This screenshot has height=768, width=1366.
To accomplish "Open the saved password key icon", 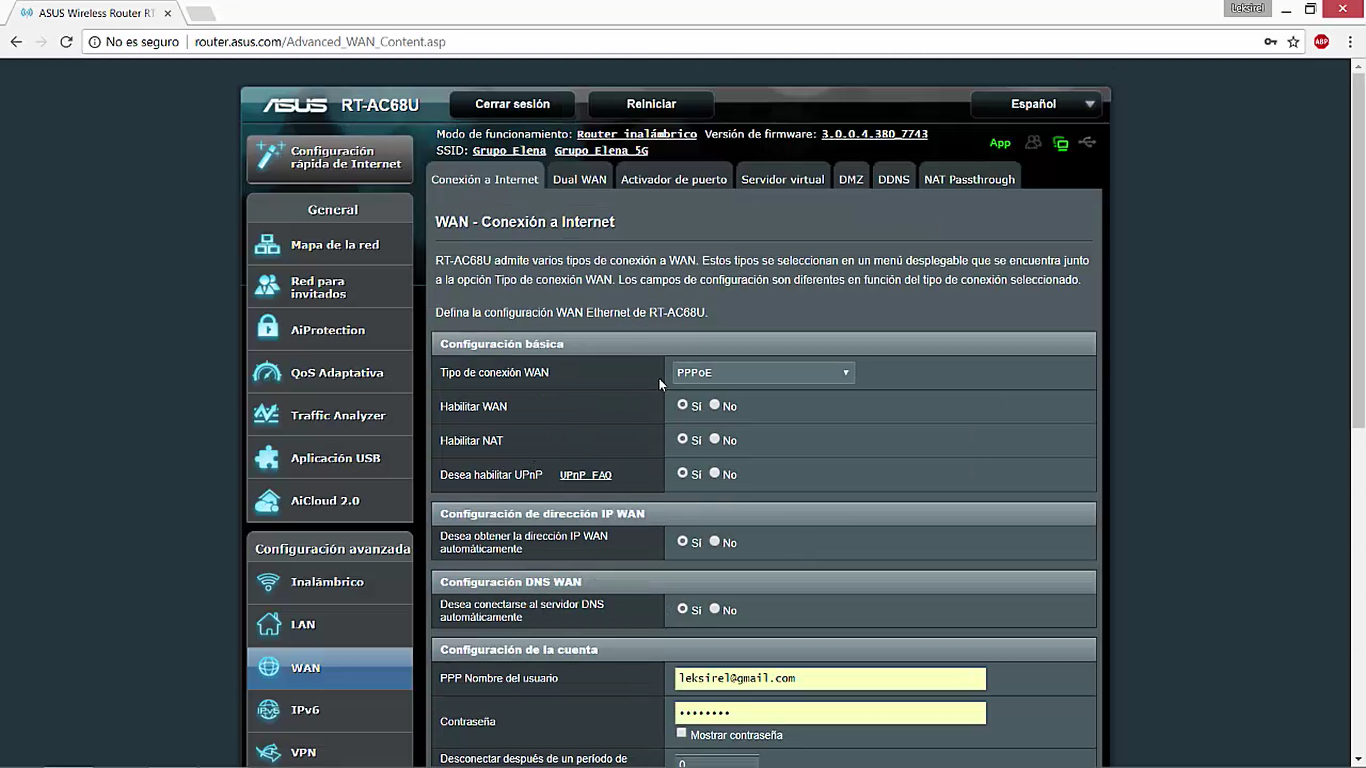I will click(x=1270, y=42).
